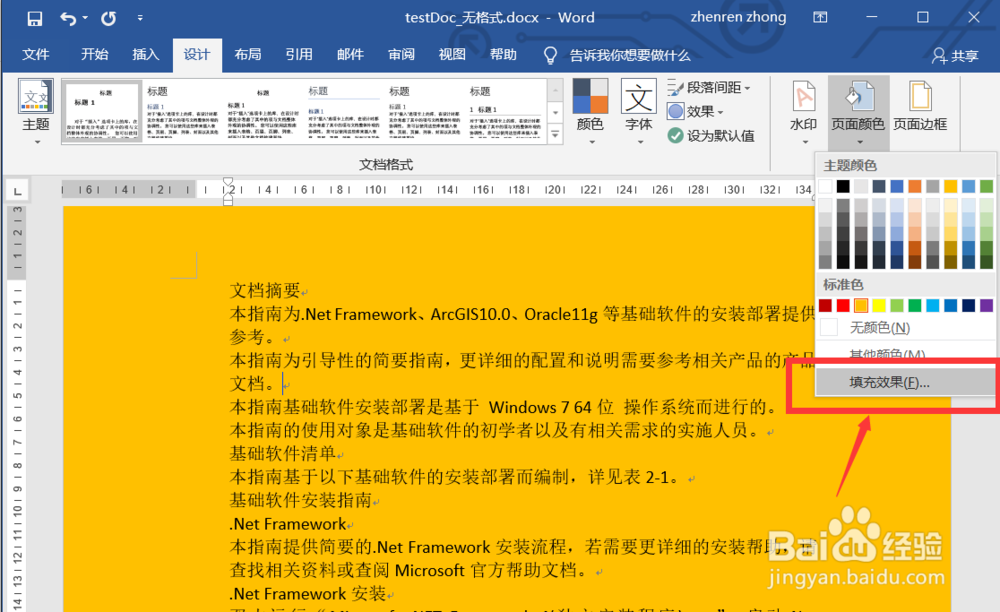Pick orange theme color swatch

coord(915,186)
